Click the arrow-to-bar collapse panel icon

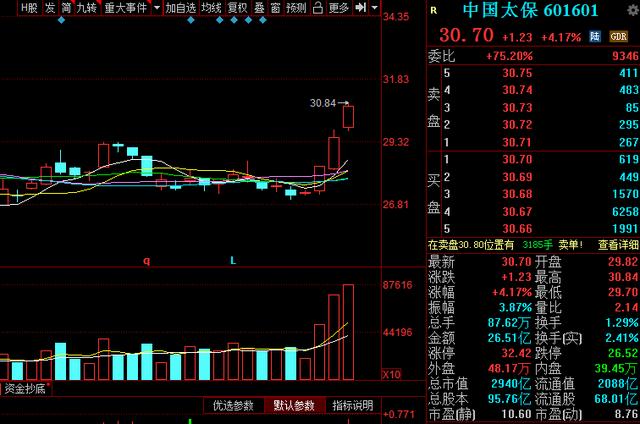pyautogui.click(x=360, y=7)
